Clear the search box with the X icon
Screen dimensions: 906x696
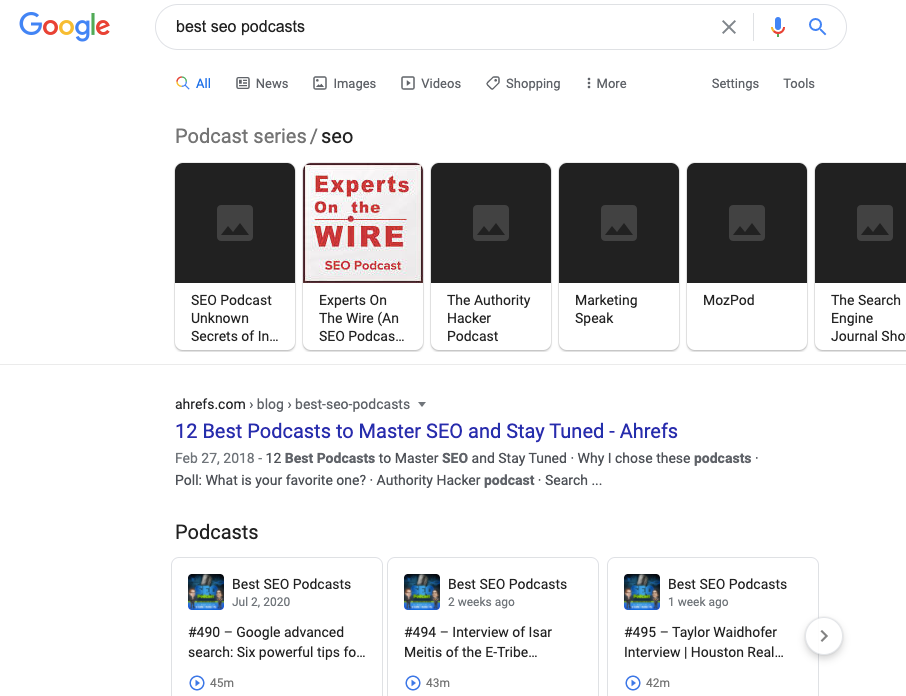(729, 27)
